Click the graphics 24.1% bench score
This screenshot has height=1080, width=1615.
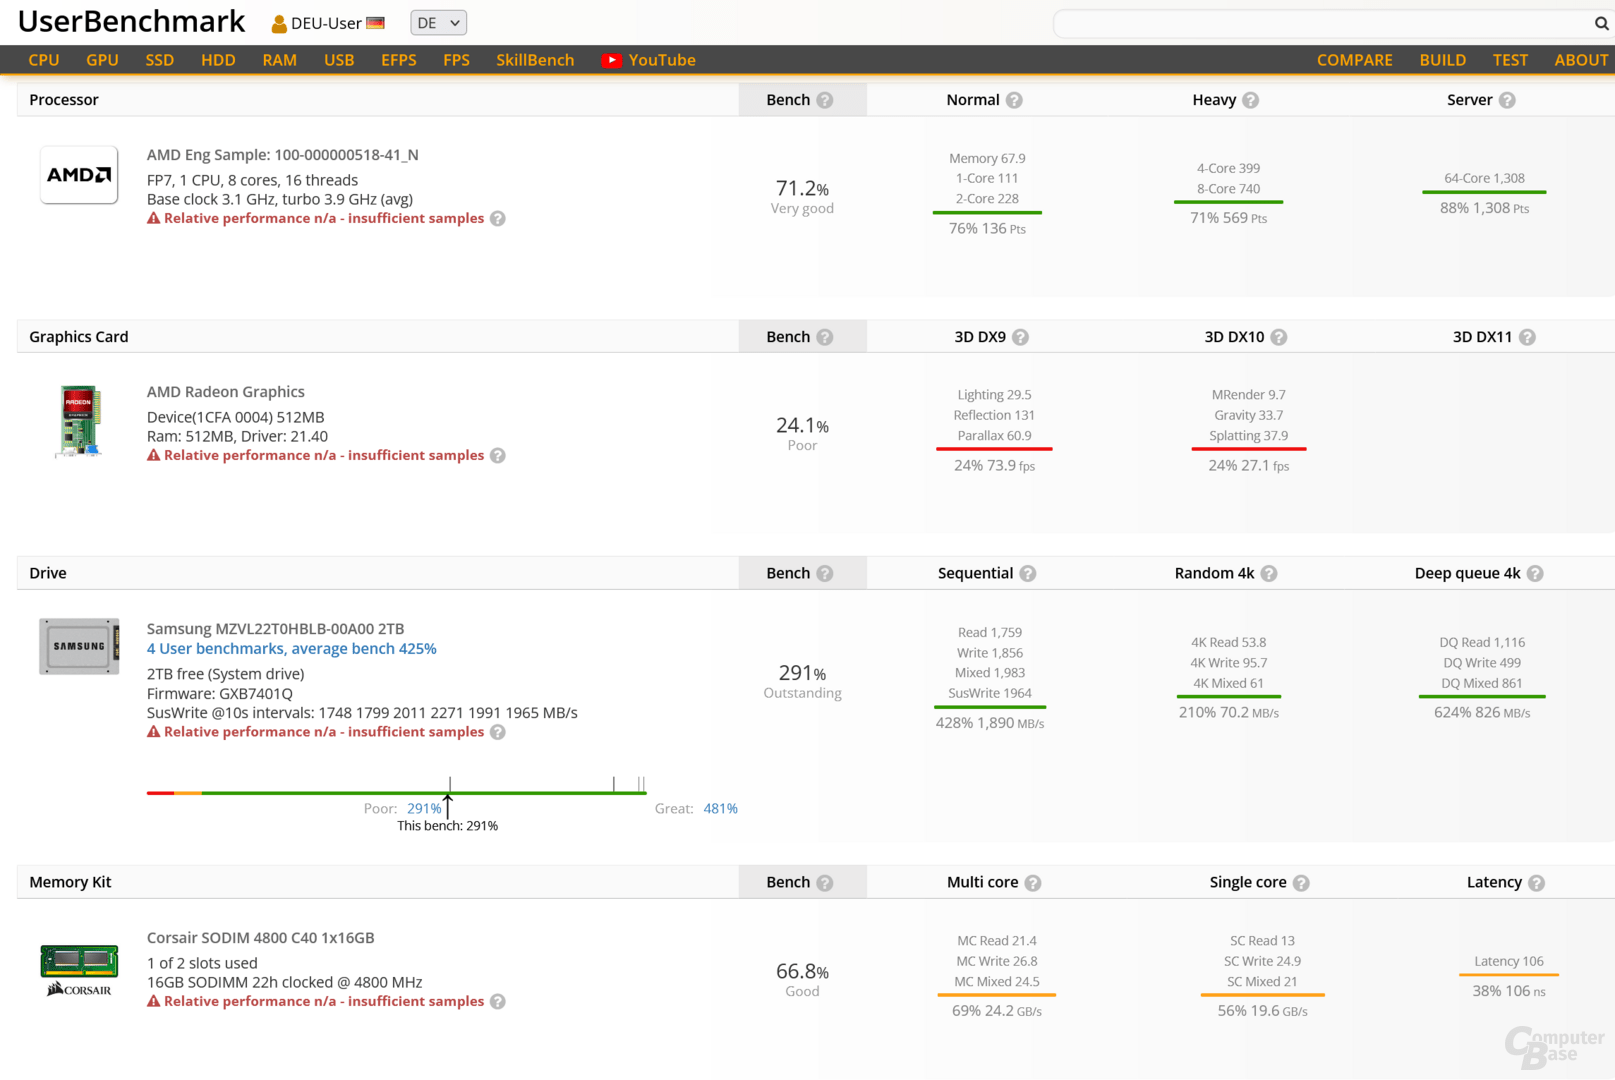point(802,425)
